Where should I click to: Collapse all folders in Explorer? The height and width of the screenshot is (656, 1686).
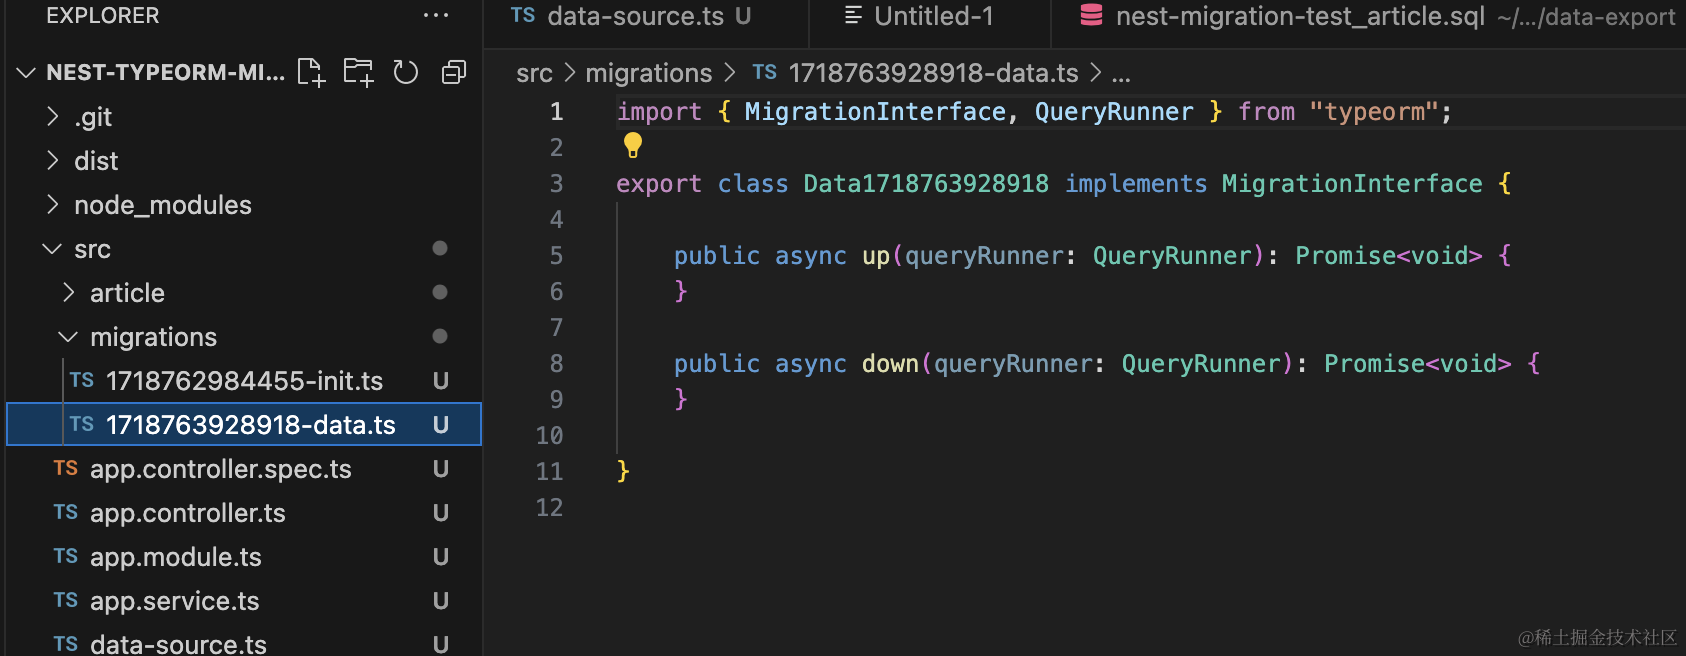point(453,72)
